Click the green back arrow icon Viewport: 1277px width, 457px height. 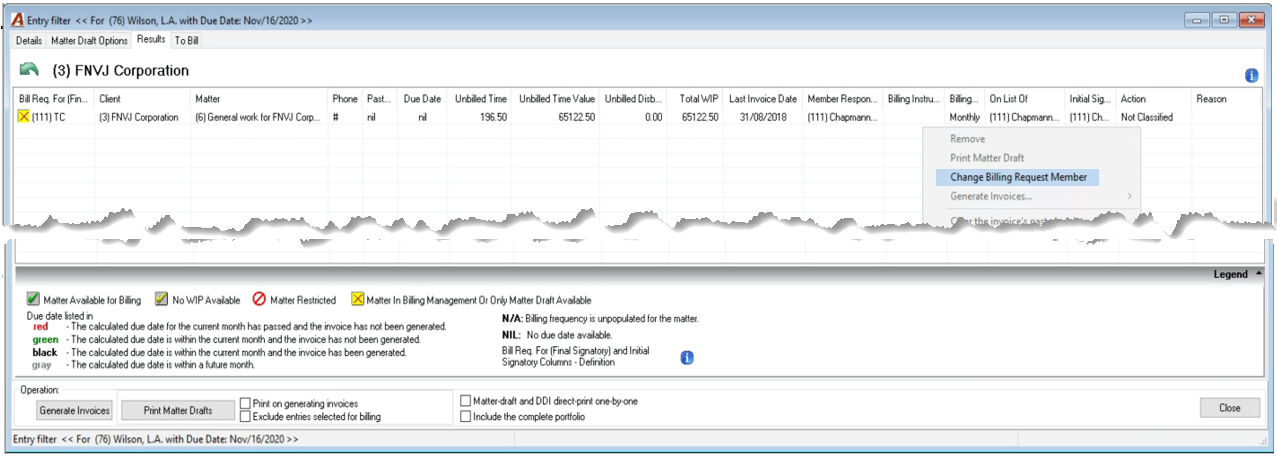[x=29, y=70]
